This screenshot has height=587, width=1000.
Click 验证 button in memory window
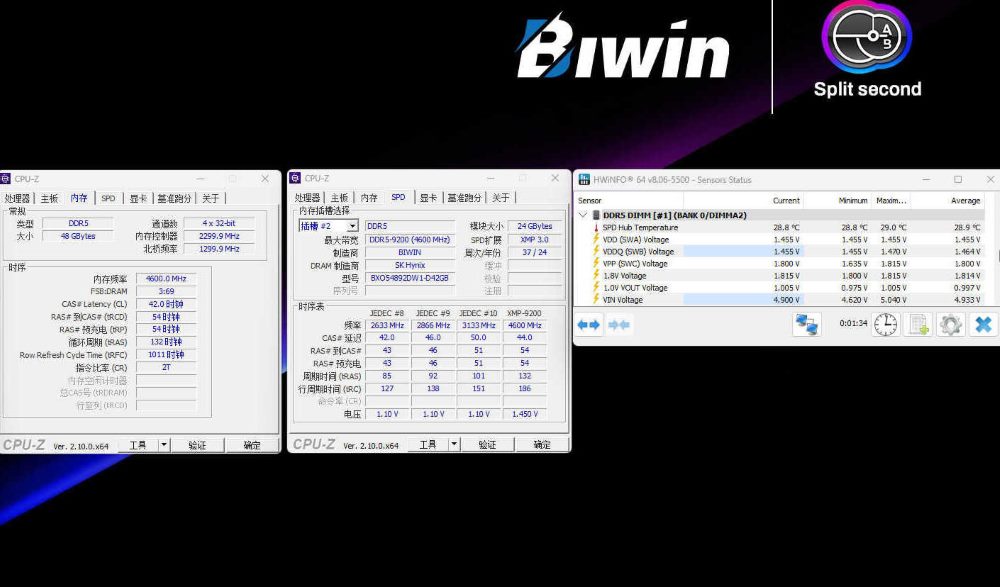pos(197,445)
